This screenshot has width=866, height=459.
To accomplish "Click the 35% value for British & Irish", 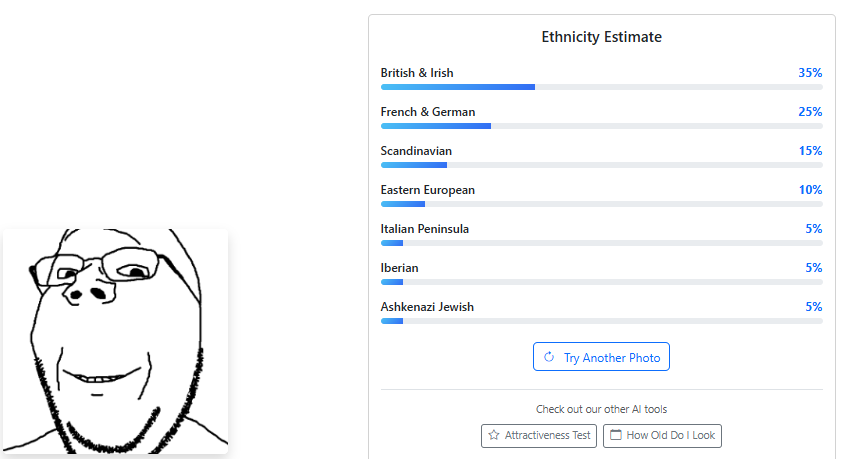I will click(x=809, y=73).
